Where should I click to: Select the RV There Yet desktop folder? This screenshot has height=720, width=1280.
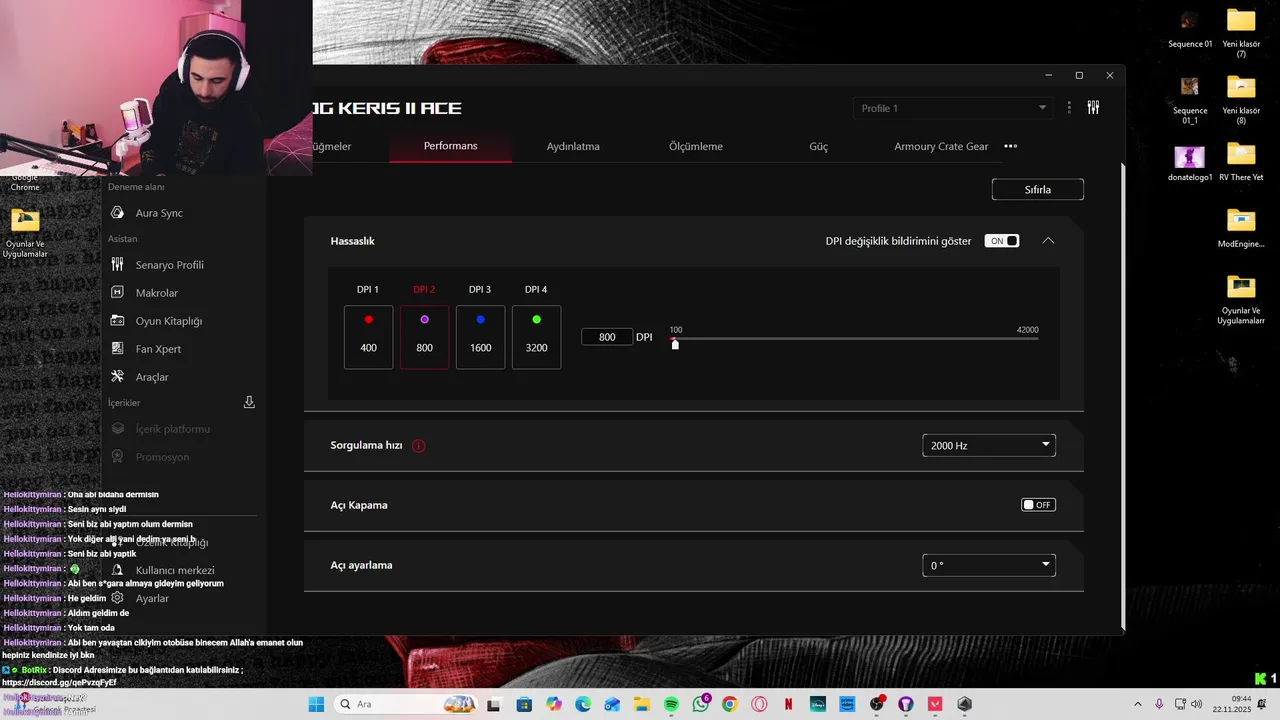1241,163
